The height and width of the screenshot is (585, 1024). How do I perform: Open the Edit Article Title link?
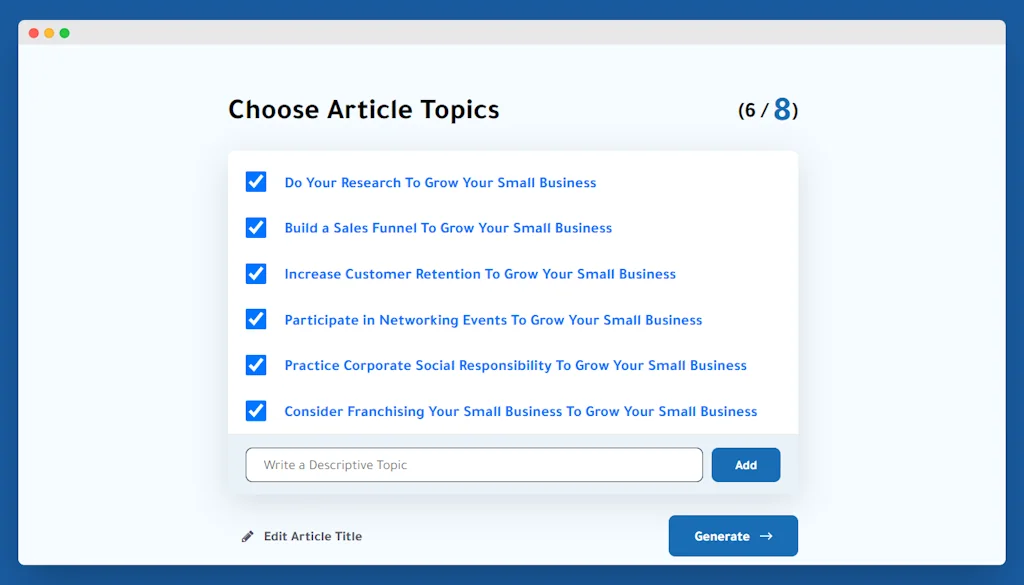click(x=312, y=537)
